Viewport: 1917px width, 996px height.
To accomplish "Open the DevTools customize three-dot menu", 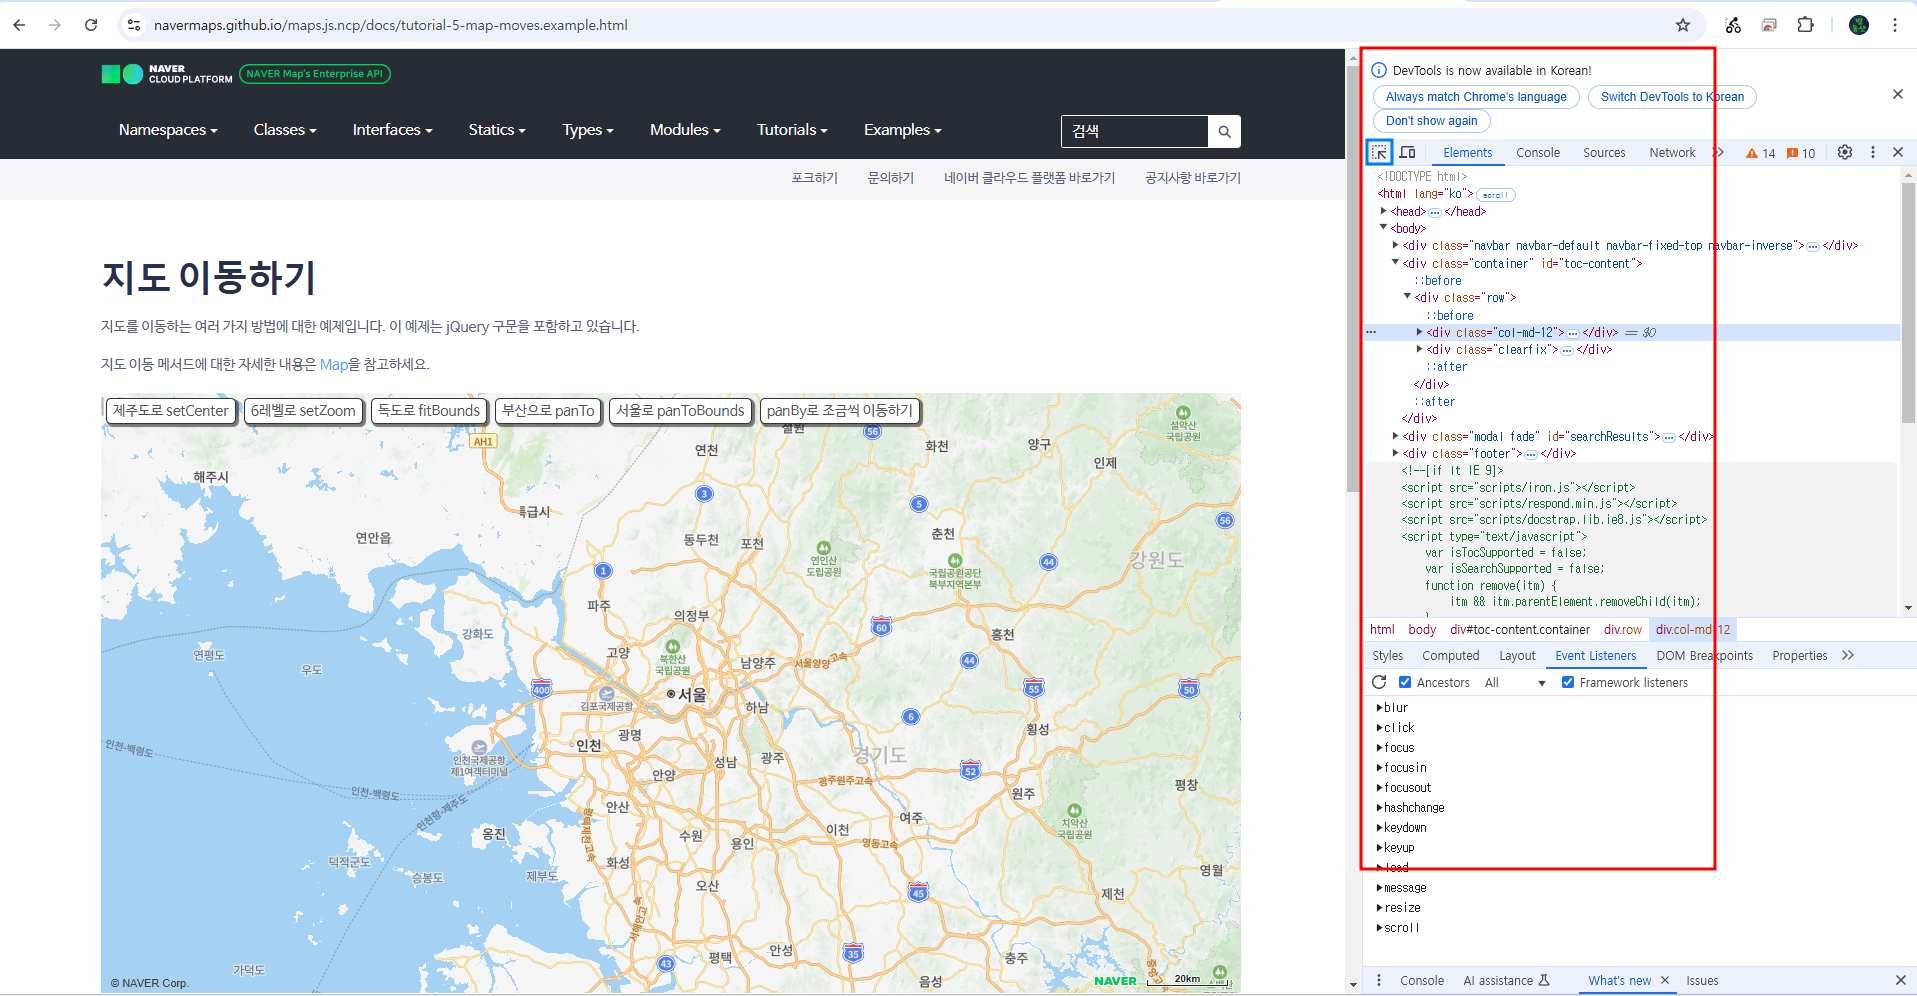I will (x=1873, y=152).
